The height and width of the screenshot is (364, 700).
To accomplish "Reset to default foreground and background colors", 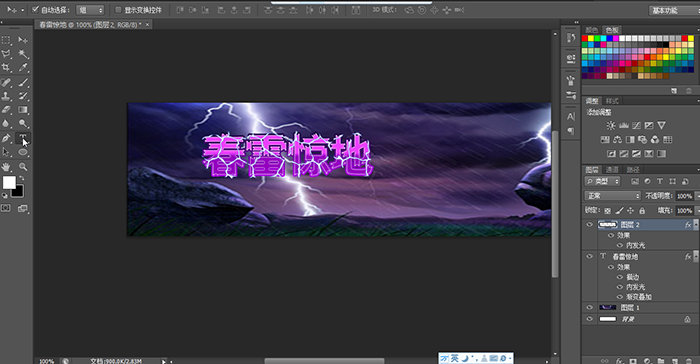I will click(x=5, y=196).
